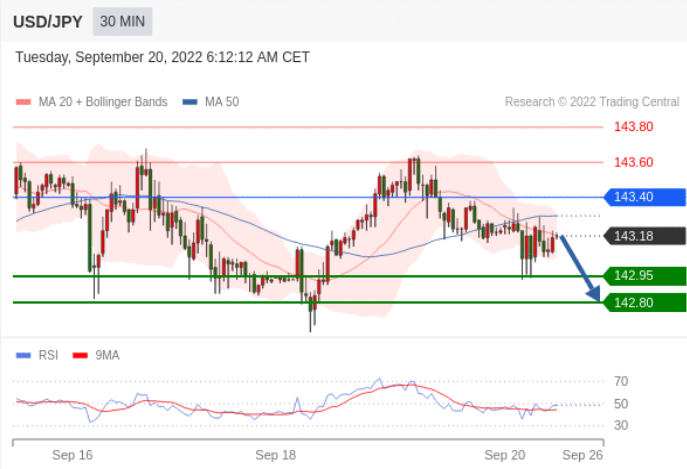
Task: Click the green 142.80 support tag
Action: [645, 303]
